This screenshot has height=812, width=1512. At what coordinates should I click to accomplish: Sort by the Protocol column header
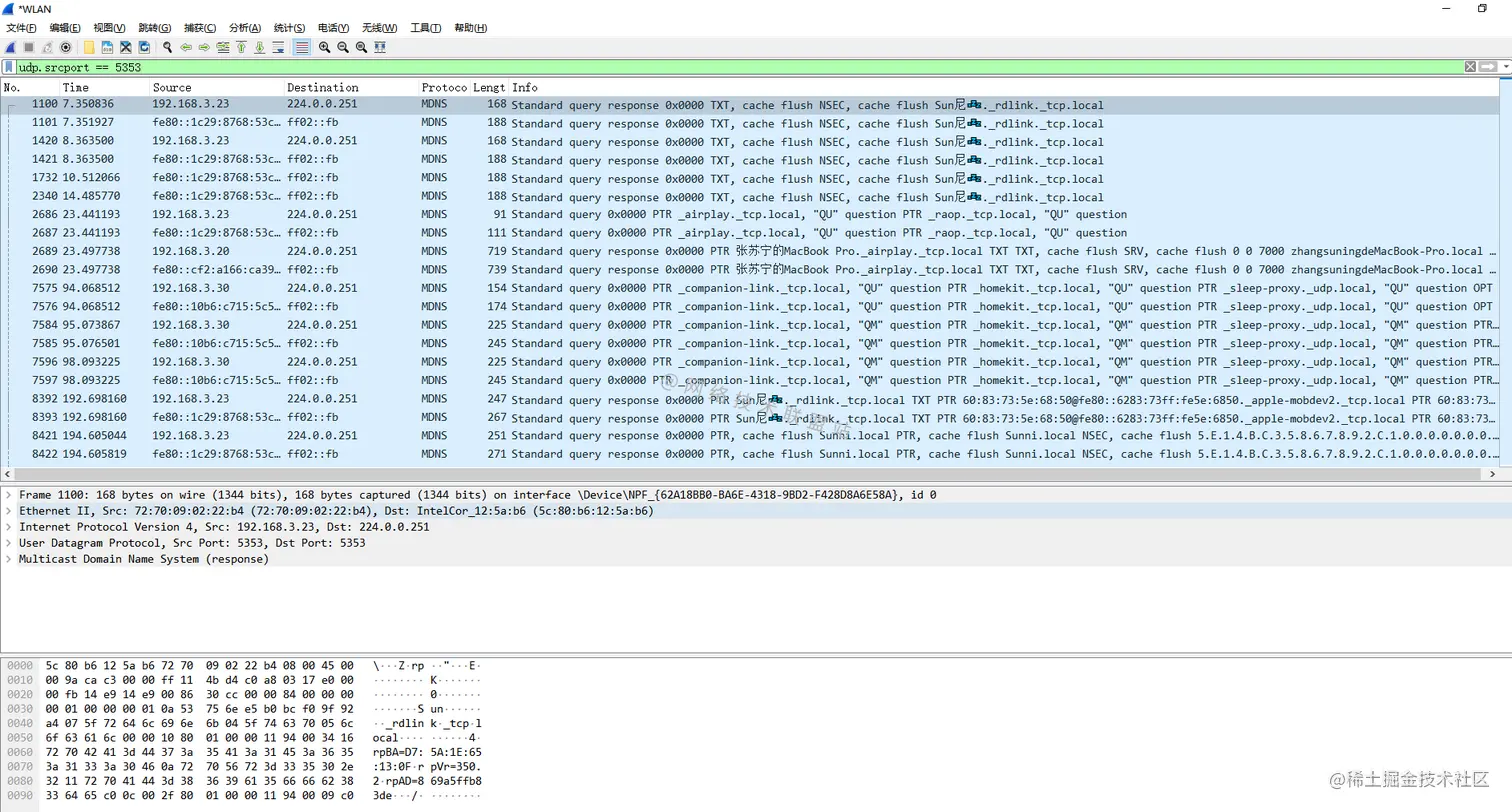[x=444, y=87]
